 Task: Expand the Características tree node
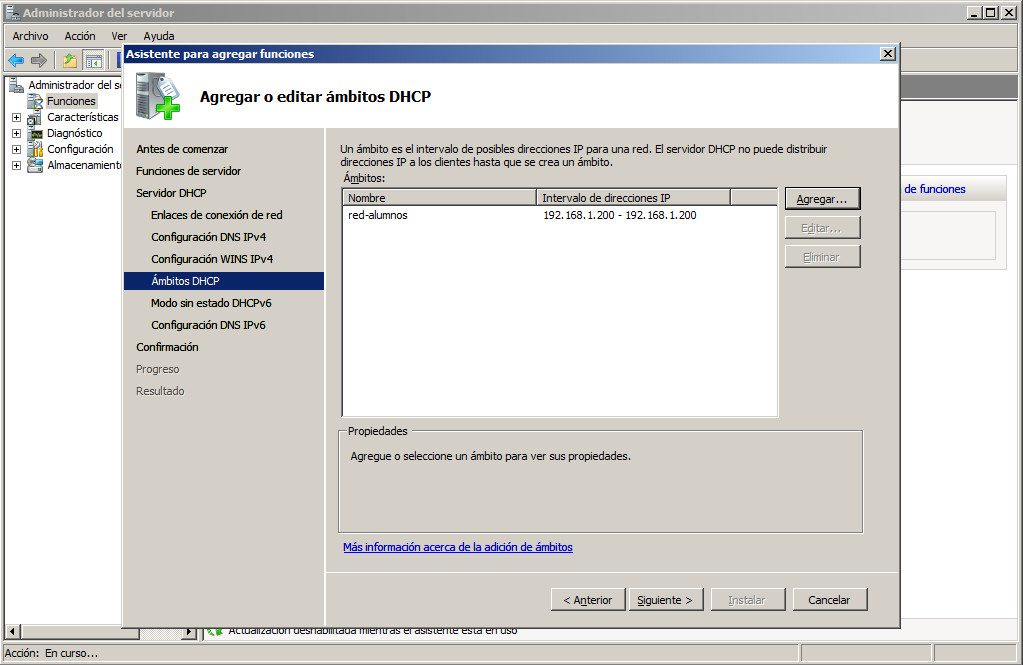(16, 117)
